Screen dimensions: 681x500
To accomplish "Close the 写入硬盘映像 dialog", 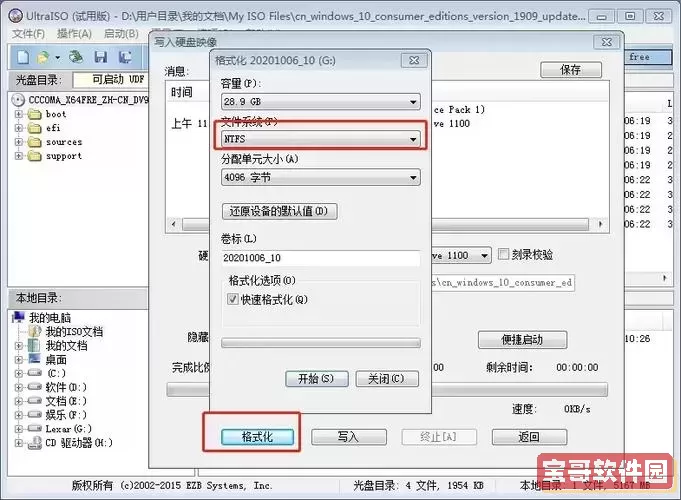I will tap(606, 42).
